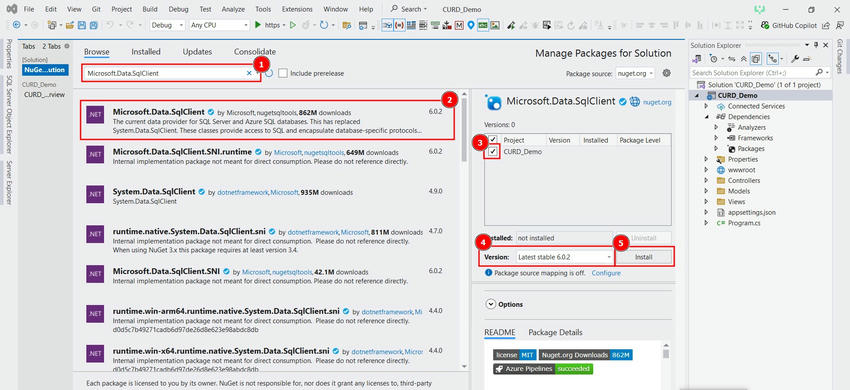The height and width of the screenshot is (390, 850).
Task: Click the nuget.org globe icon
Action: (634, 101)
